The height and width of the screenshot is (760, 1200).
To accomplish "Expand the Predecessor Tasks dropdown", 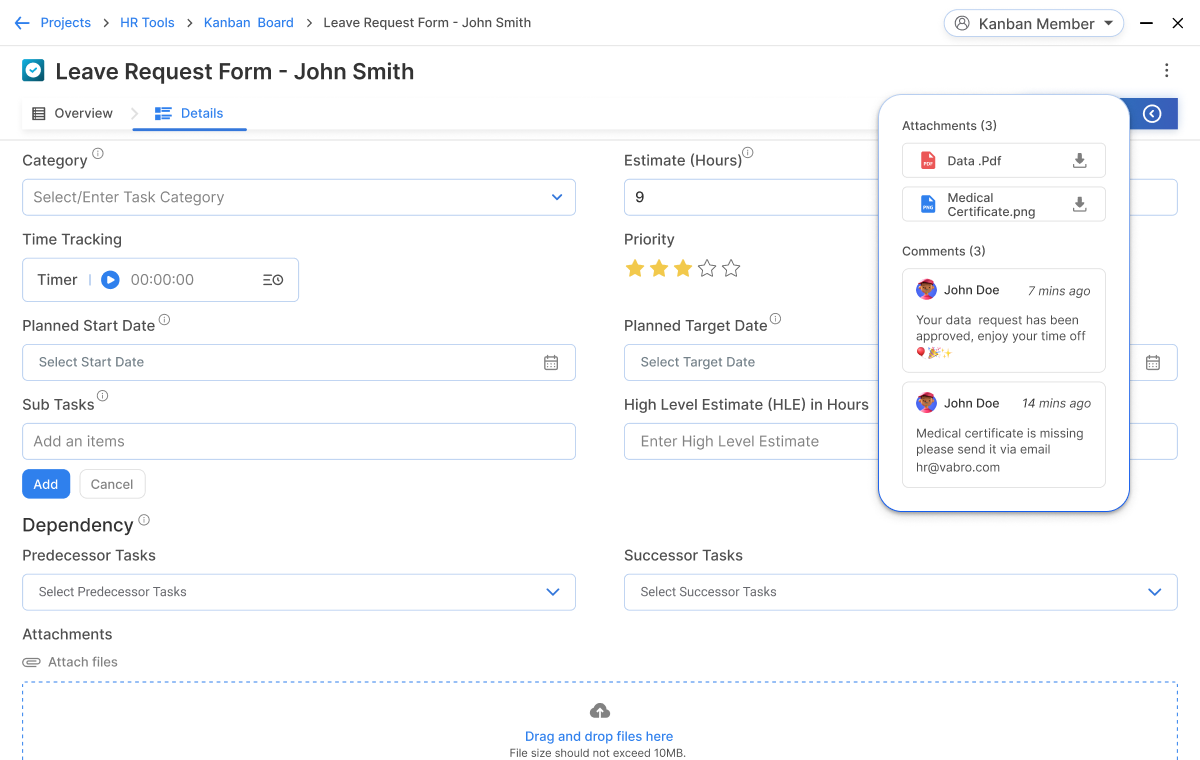I will (553, 592).
